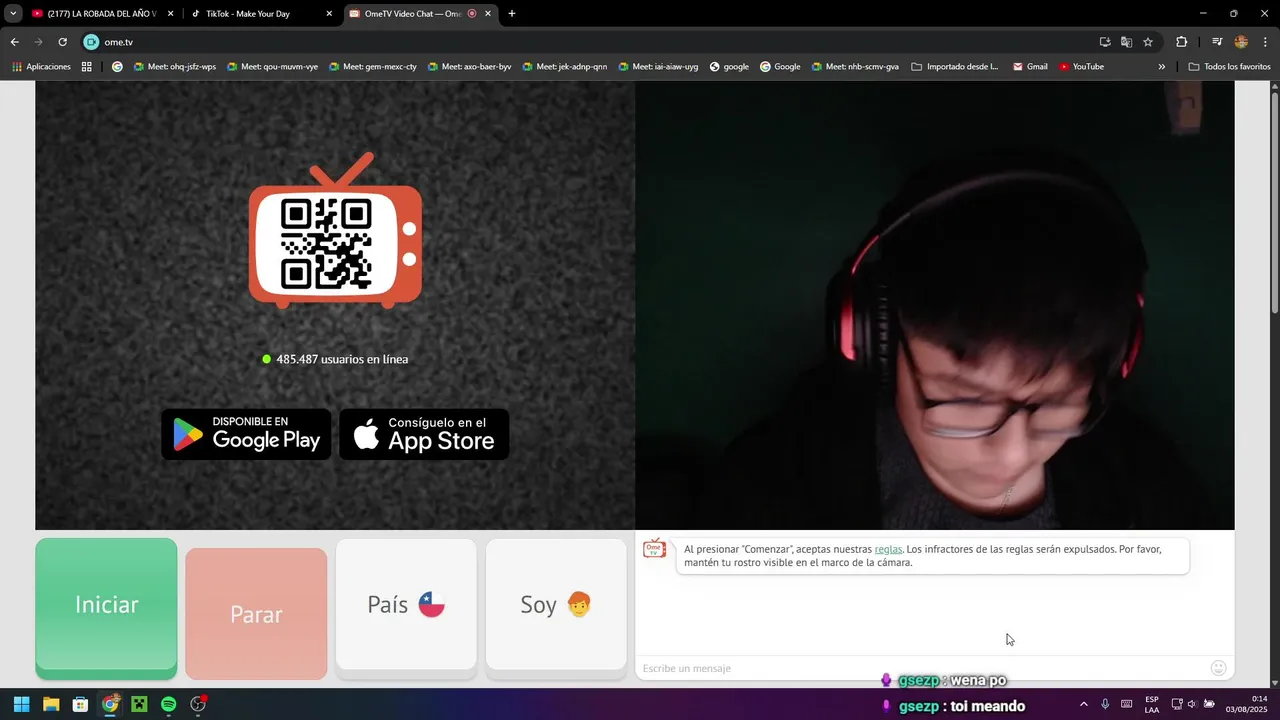Open File Explorer from taskbar
The width and height of the screenshot is (1280, 720).
(51, 704)
